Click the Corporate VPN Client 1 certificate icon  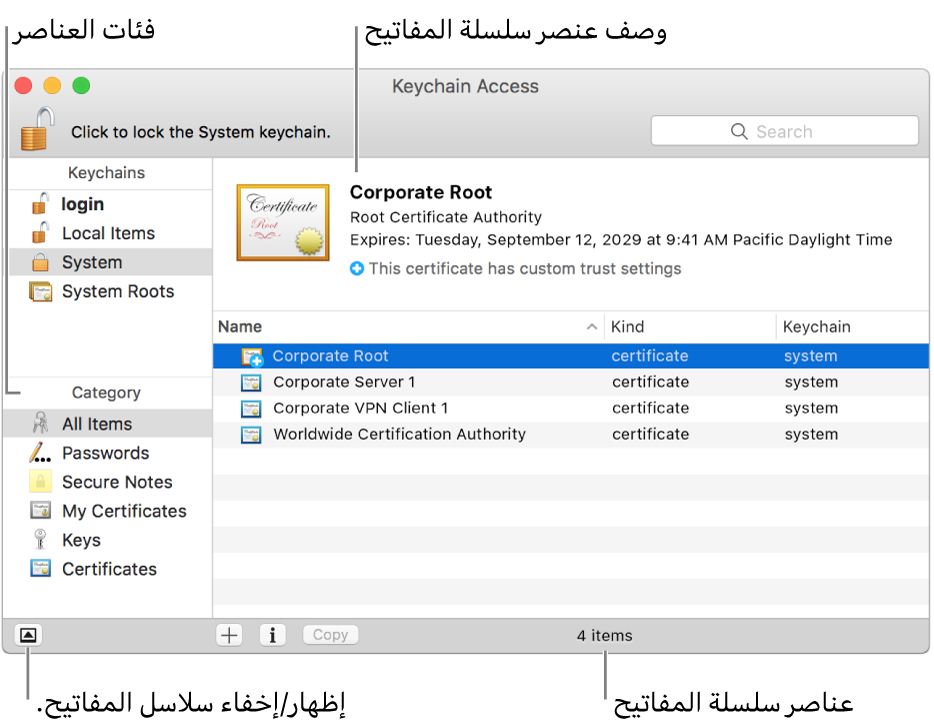click(251, 408)
